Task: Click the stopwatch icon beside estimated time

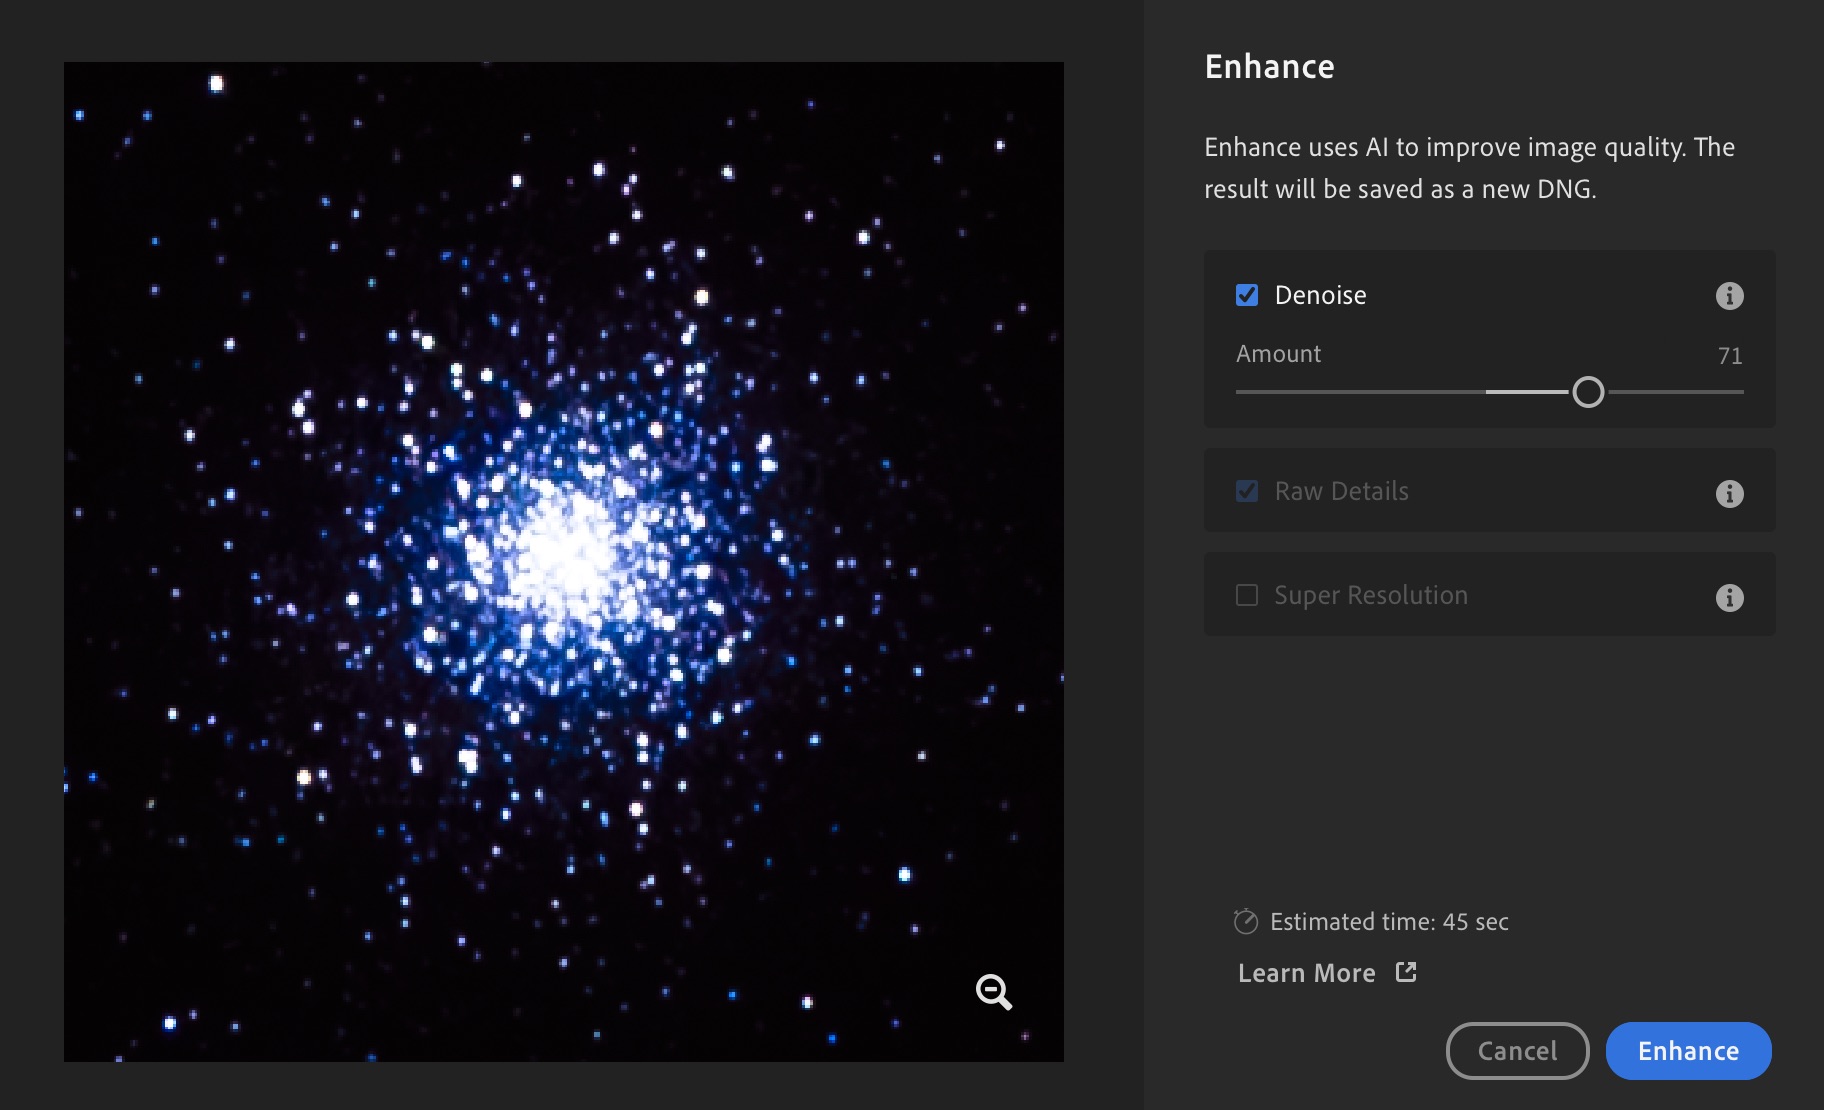Action: [1244, 922]
